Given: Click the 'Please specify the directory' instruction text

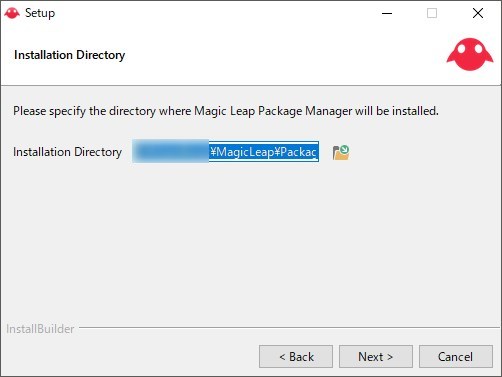Looking at the screenshot, I should [226, 111].
